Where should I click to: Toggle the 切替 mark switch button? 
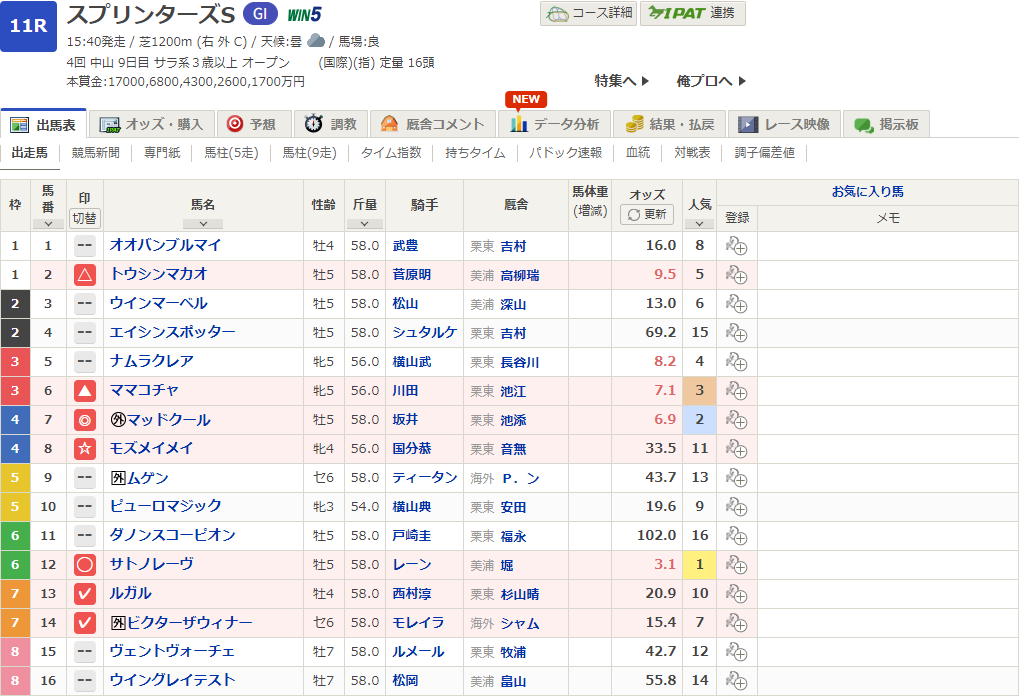[85, 217]
